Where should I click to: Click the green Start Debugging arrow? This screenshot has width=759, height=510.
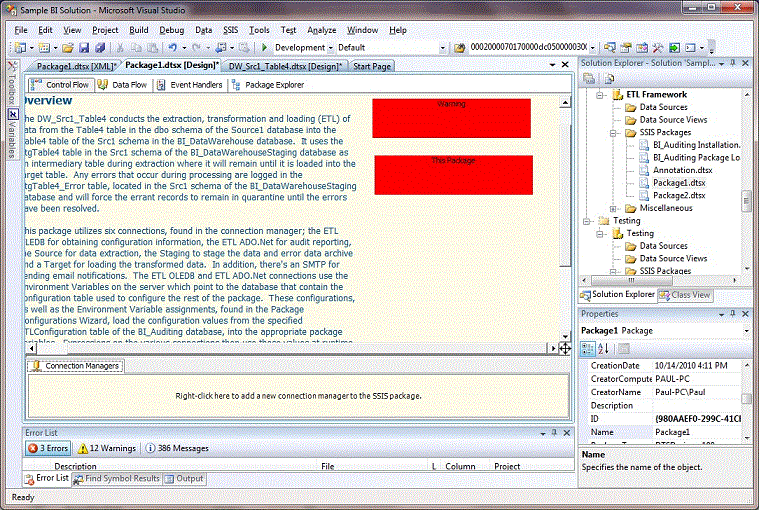click(264, 47)
